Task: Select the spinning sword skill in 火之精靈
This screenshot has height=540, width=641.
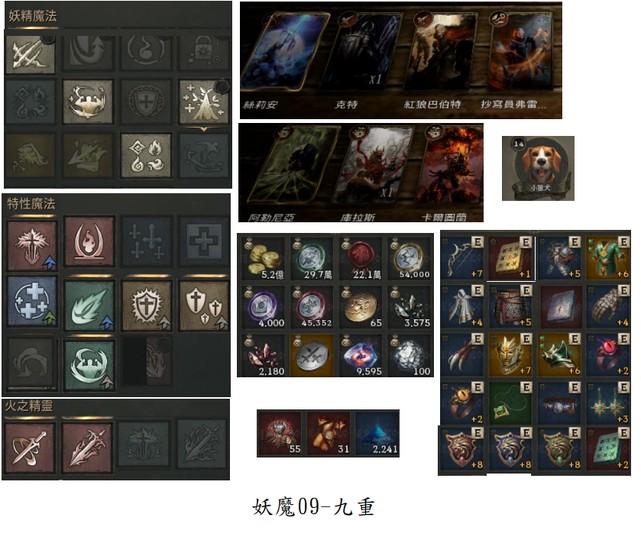Action: 30,448
